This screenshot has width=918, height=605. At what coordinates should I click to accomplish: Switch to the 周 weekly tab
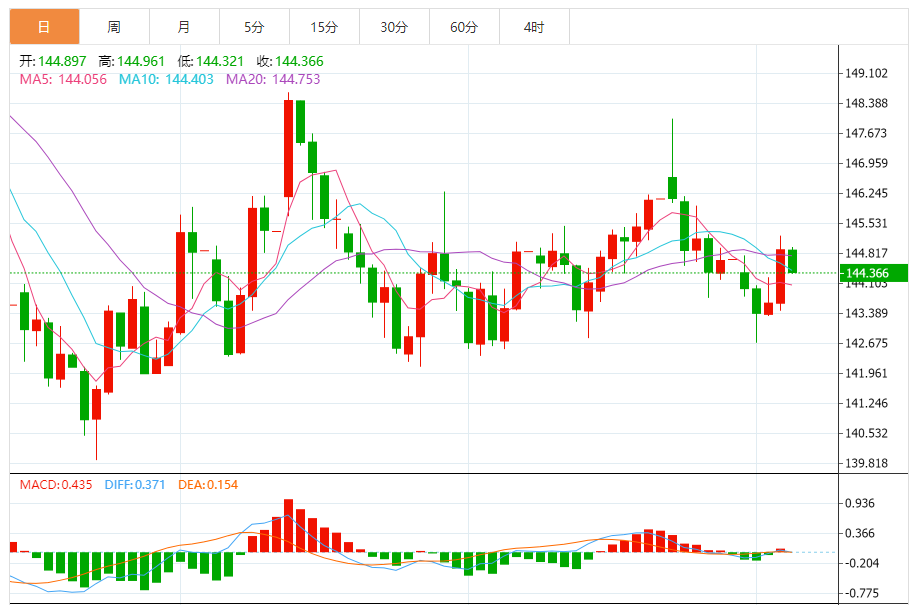(114, 27)
